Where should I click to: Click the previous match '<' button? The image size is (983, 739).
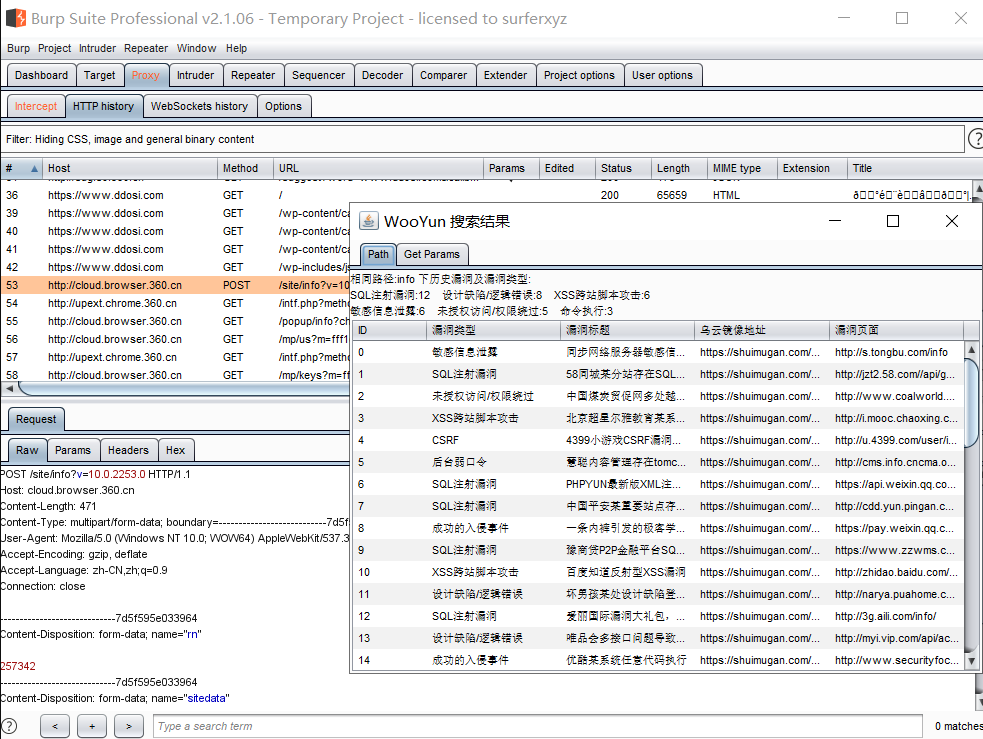(x=55, y=726)
